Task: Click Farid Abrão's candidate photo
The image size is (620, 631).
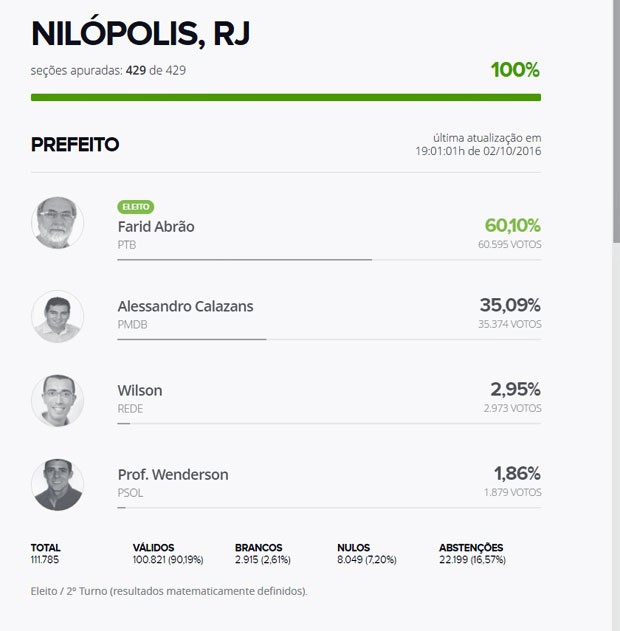Action: (58, 223)
